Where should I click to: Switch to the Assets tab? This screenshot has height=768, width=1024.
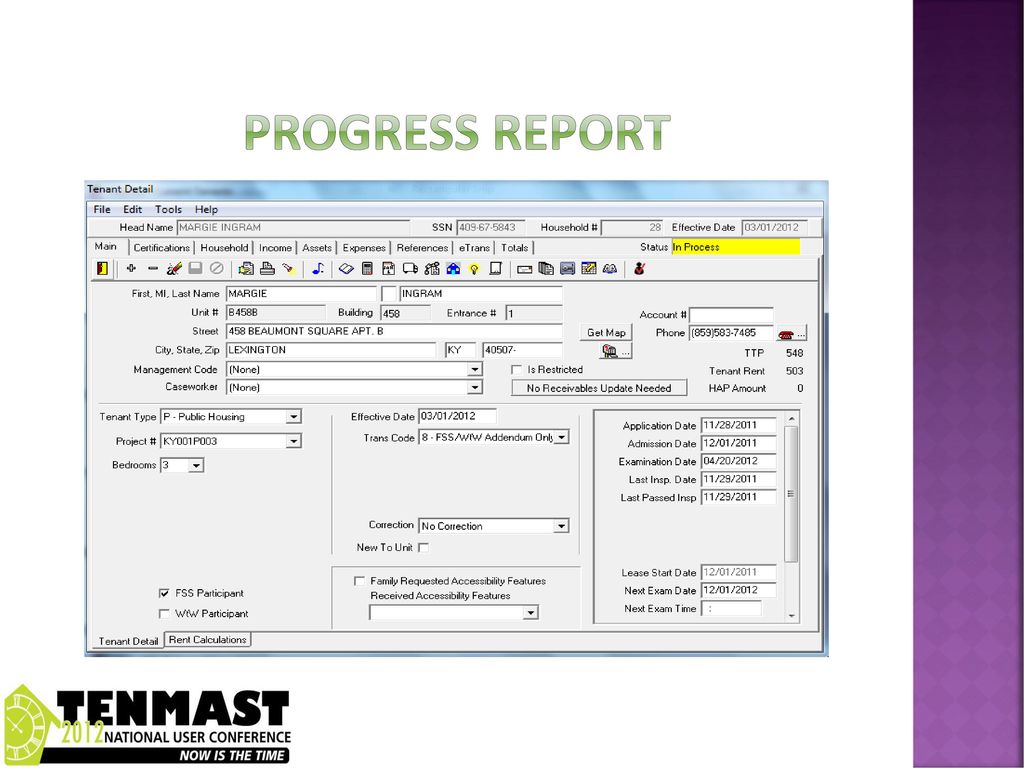coord(317,248)
